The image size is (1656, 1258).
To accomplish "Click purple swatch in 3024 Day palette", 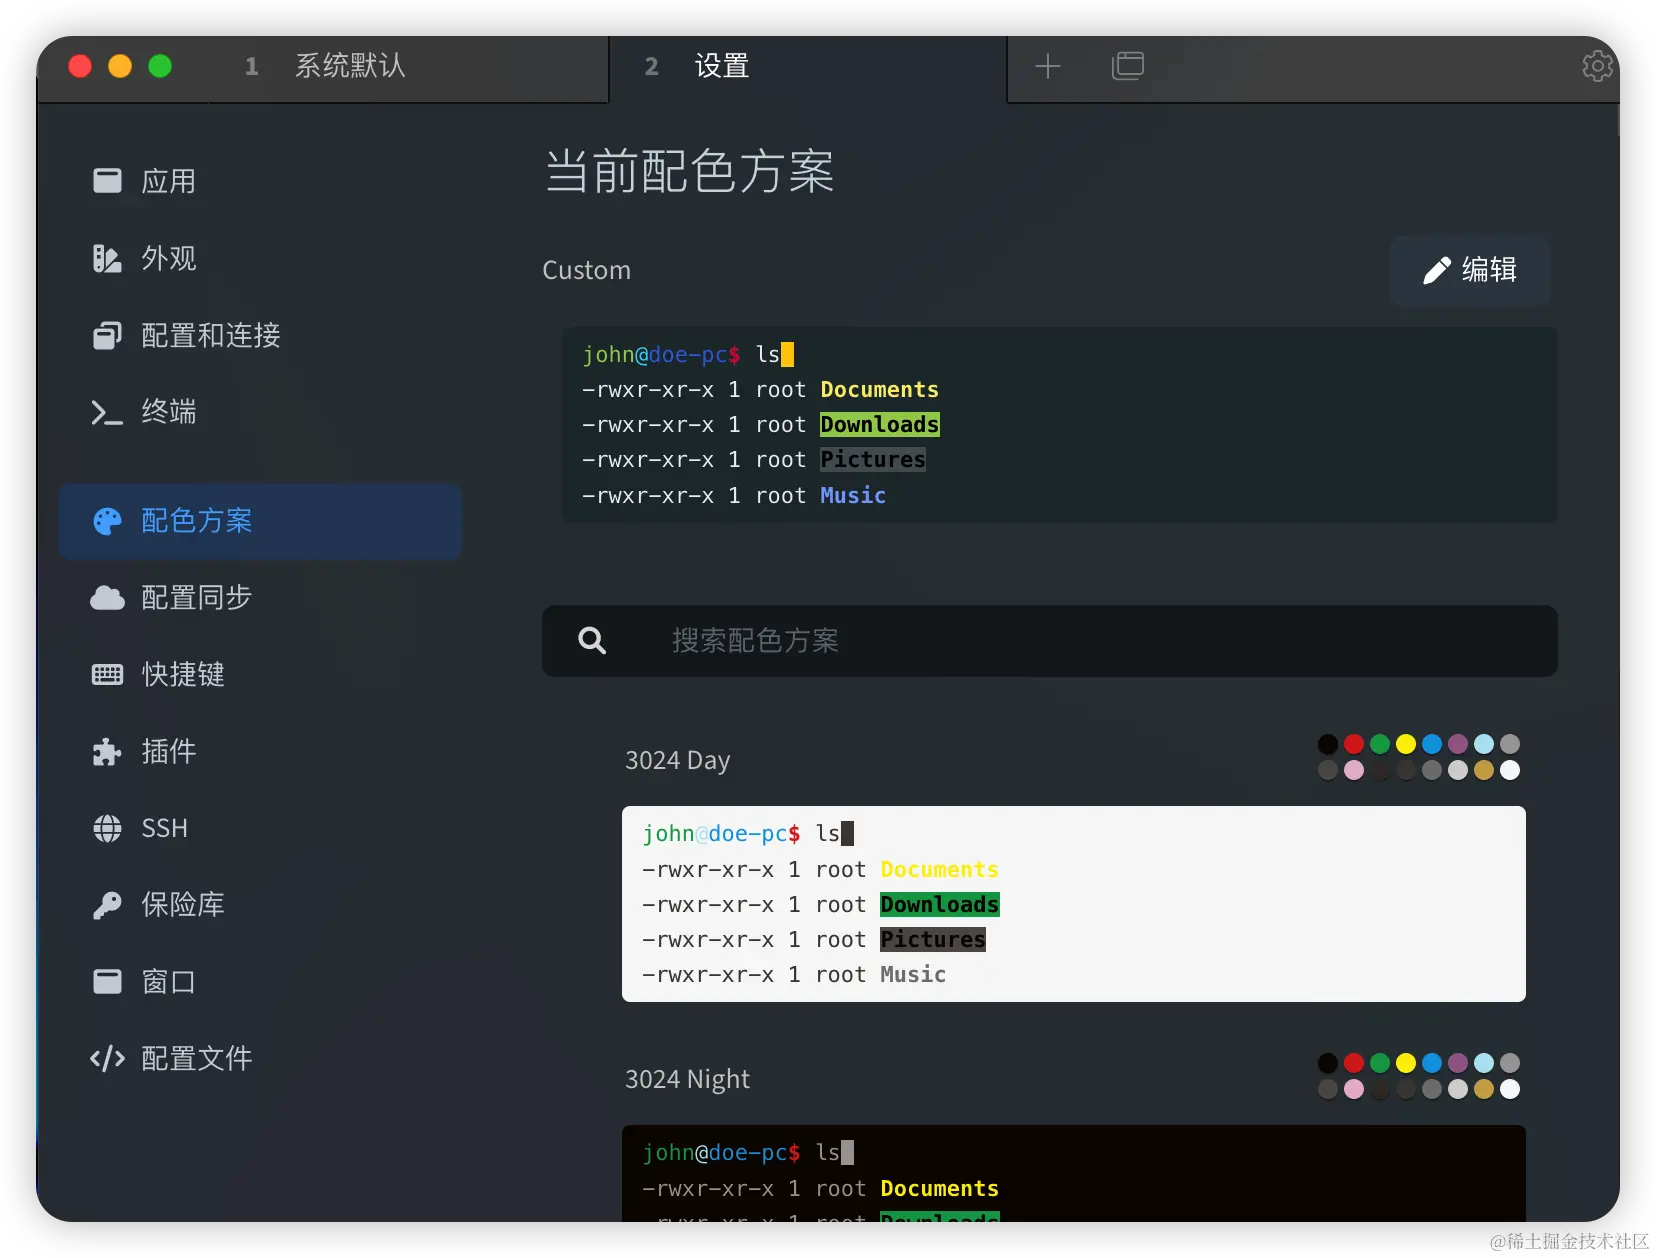I will pos(1458,744).
